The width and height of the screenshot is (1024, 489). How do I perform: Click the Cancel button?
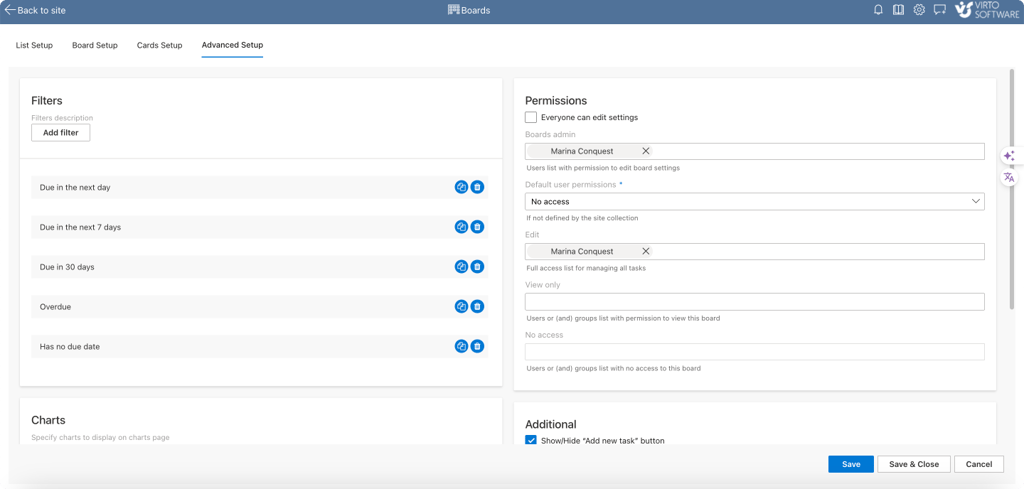[979, 464]
